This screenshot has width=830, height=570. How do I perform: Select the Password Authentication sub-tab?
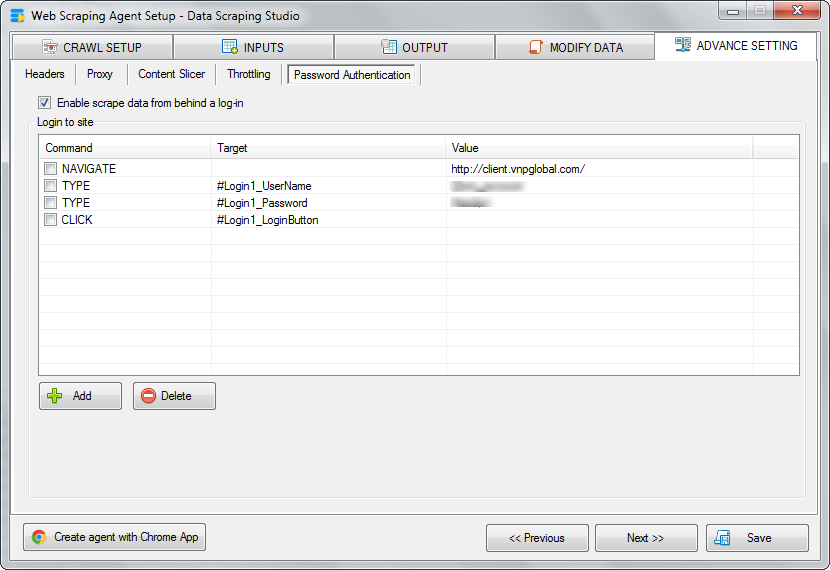point(352,75)
